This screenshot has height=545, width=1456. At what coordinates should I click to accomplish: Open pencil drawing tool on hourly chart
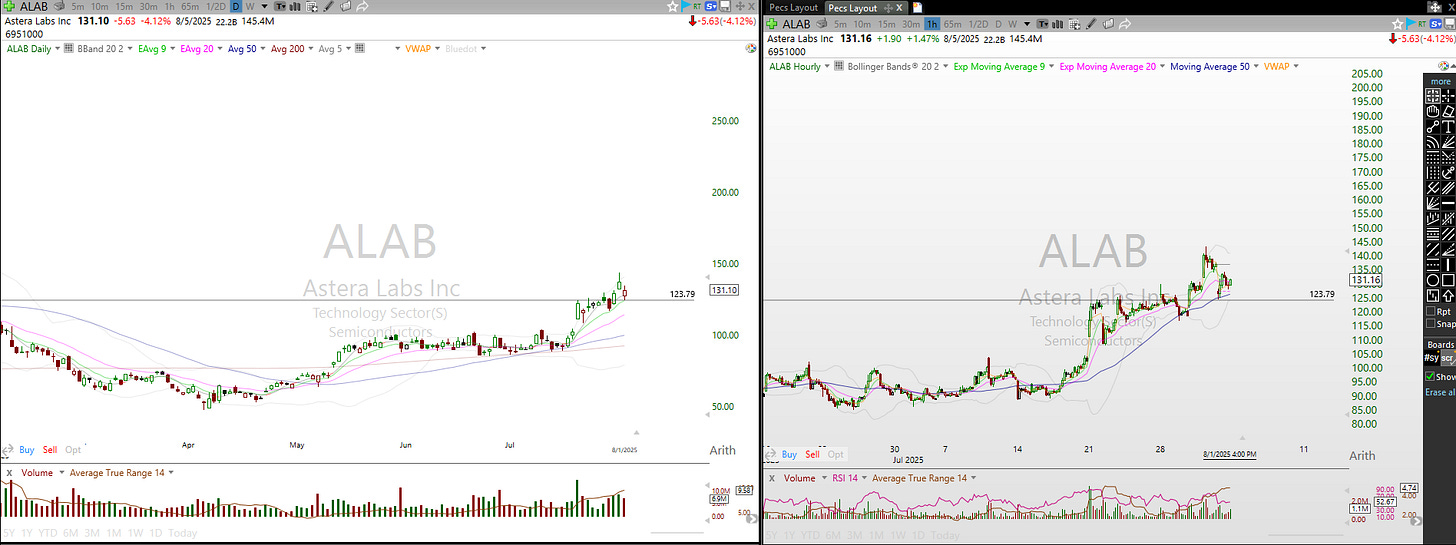[x=1091, y=24]
